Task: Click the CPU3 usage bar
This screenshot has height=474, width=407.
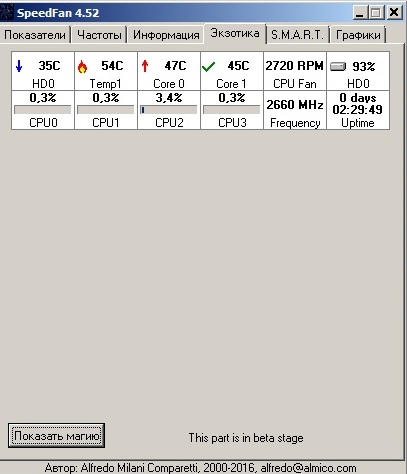Action: 232,110
